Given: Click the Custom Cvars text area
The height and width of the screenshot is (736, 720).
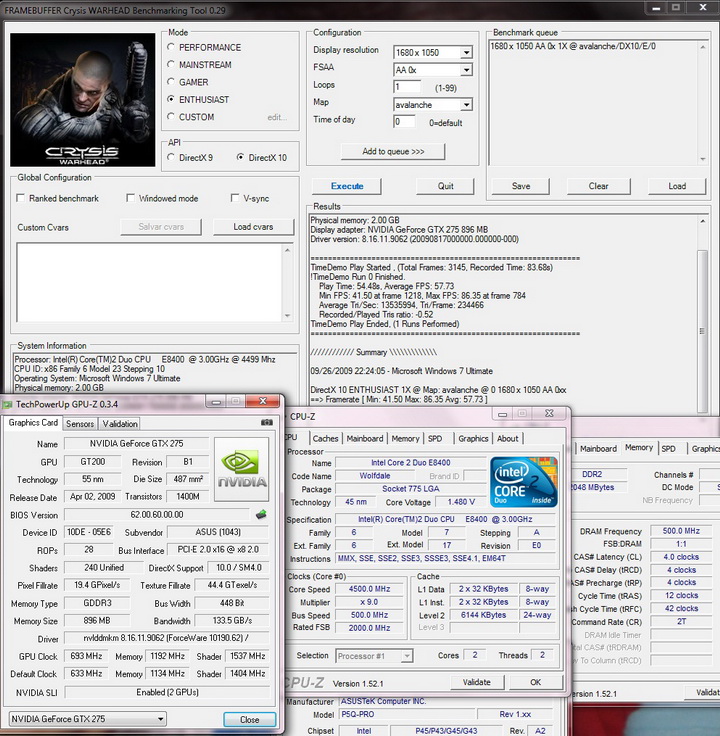Looking at the screenshot, I should (x=149, y=283).
